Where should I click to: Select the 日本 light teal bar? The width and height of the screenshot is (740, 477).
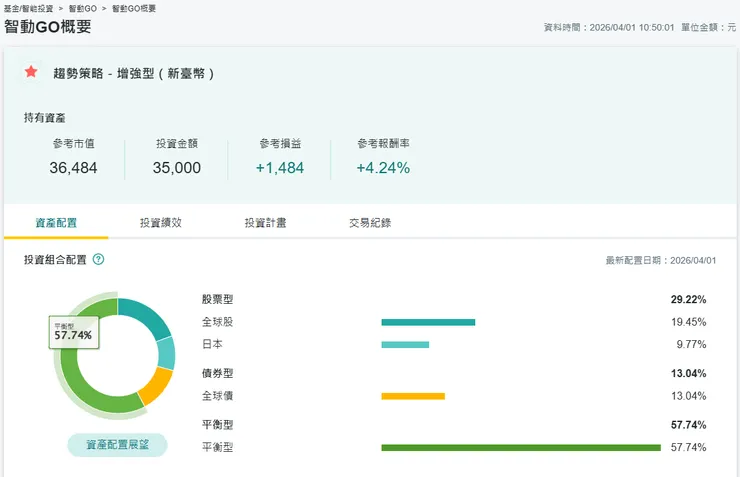tap(405, 344)
